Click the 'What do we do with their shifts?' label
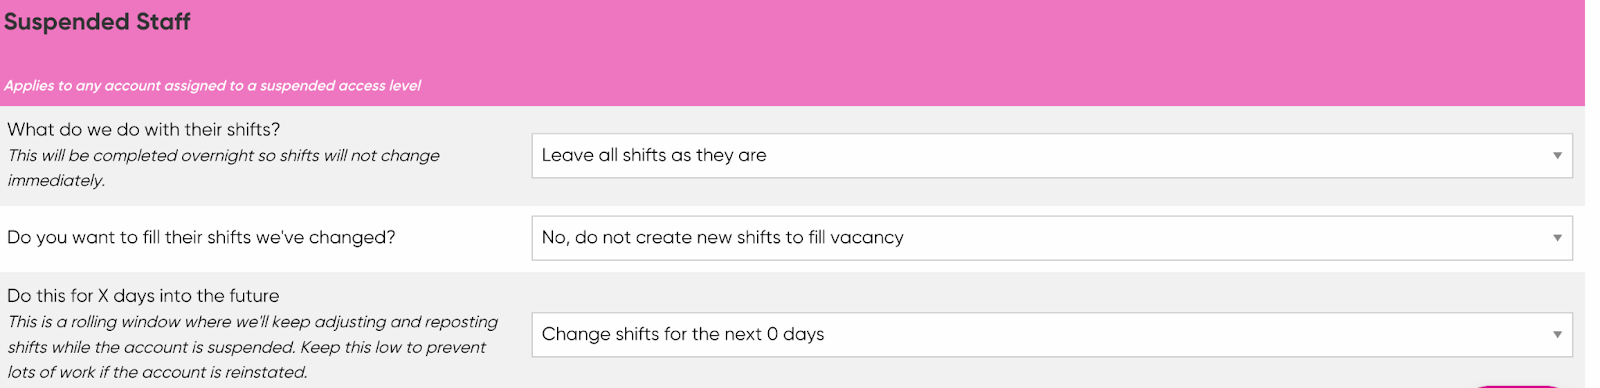This screenshot has height=388, width=1600. [x=144, y=130]
